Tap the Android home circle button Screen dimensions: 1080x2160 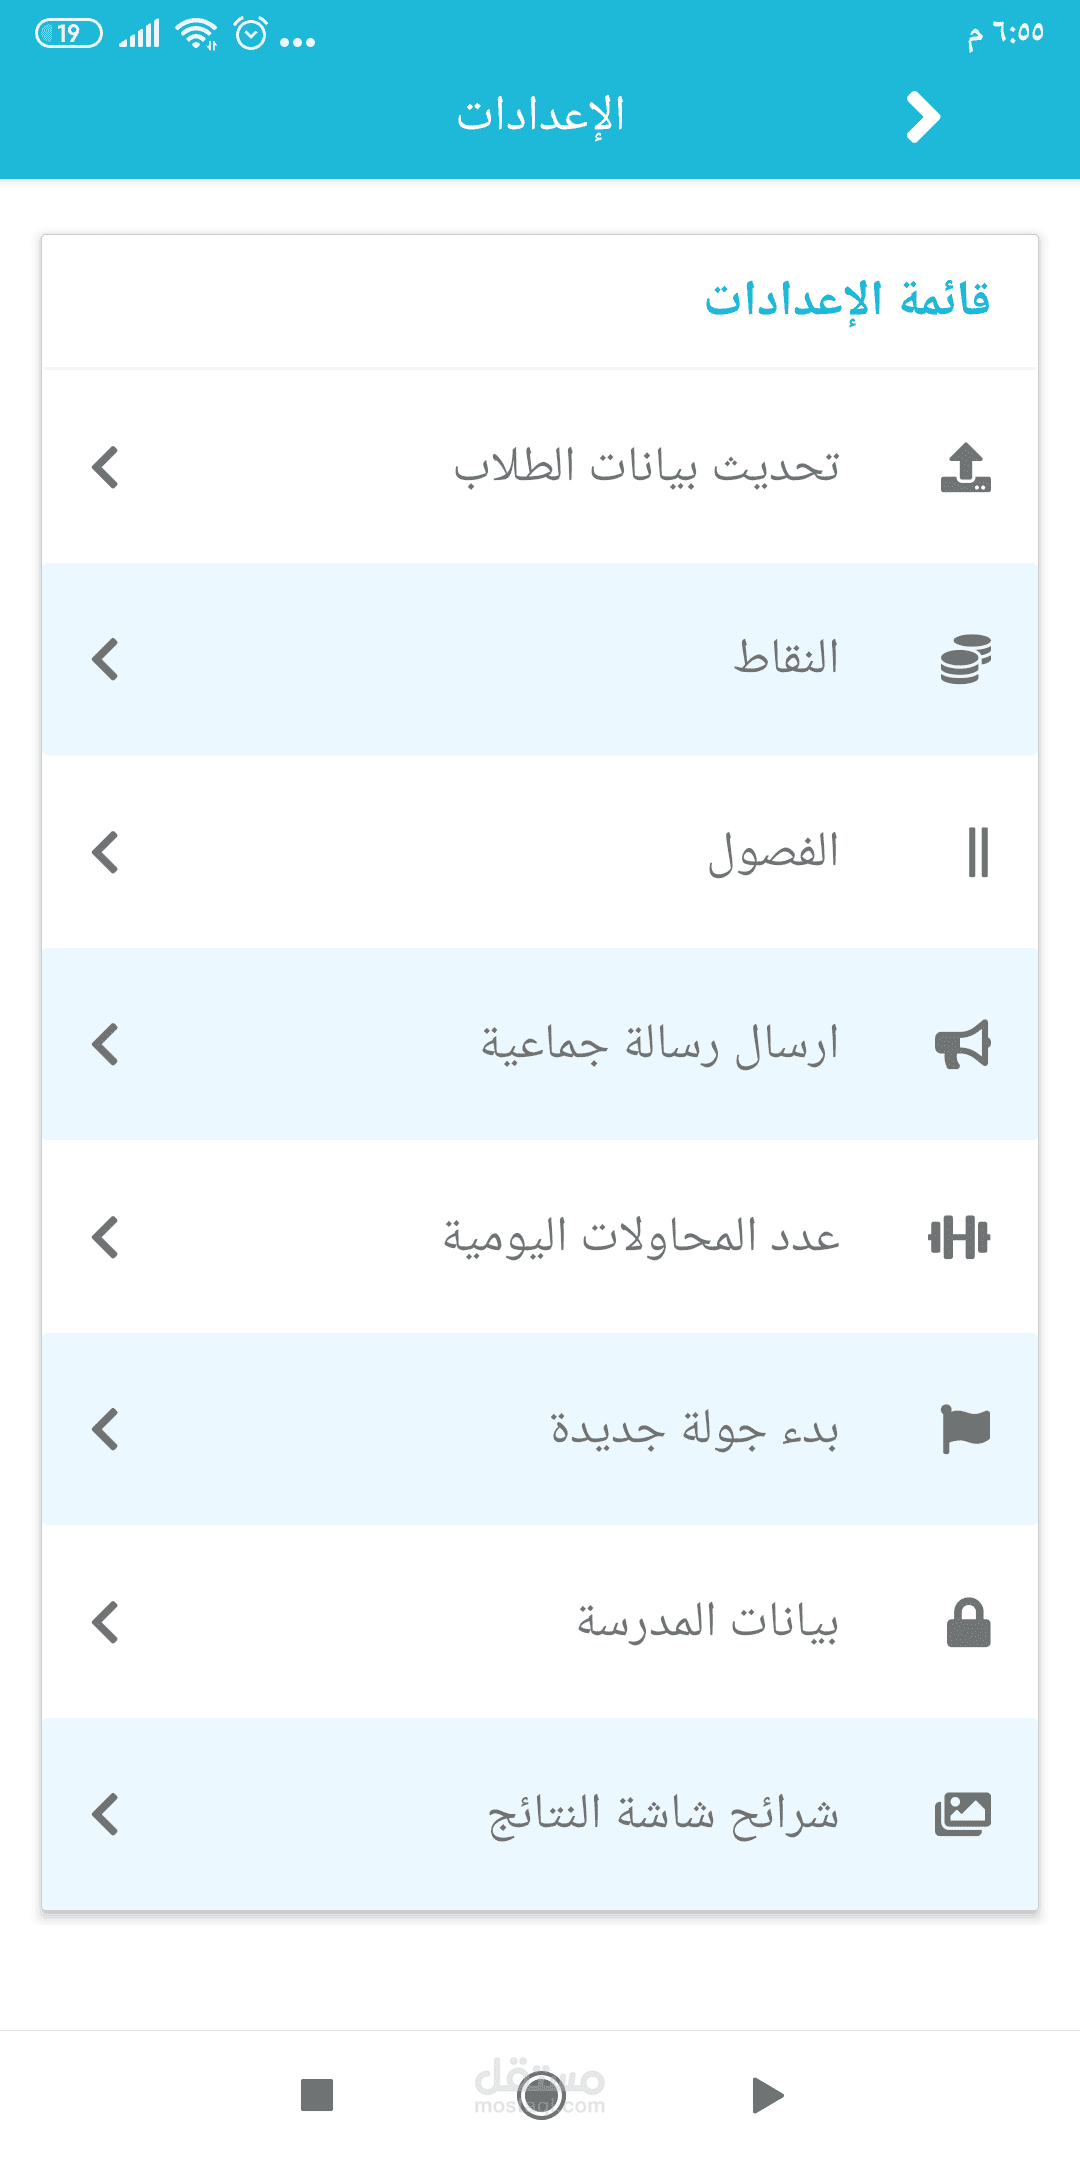click(x=541, y=2094)
